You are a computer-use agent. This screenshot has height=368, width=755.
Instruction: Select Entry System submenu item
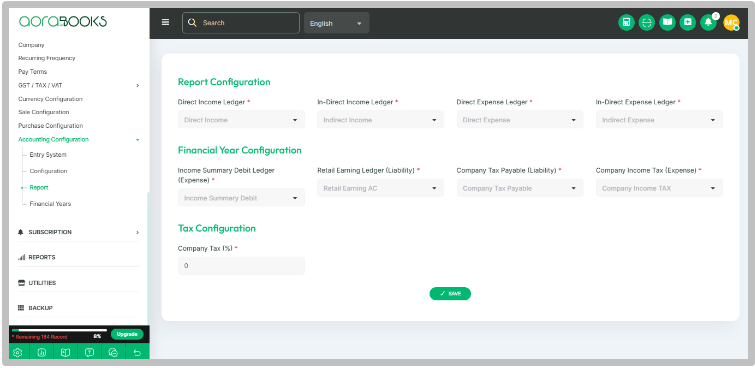48,155
